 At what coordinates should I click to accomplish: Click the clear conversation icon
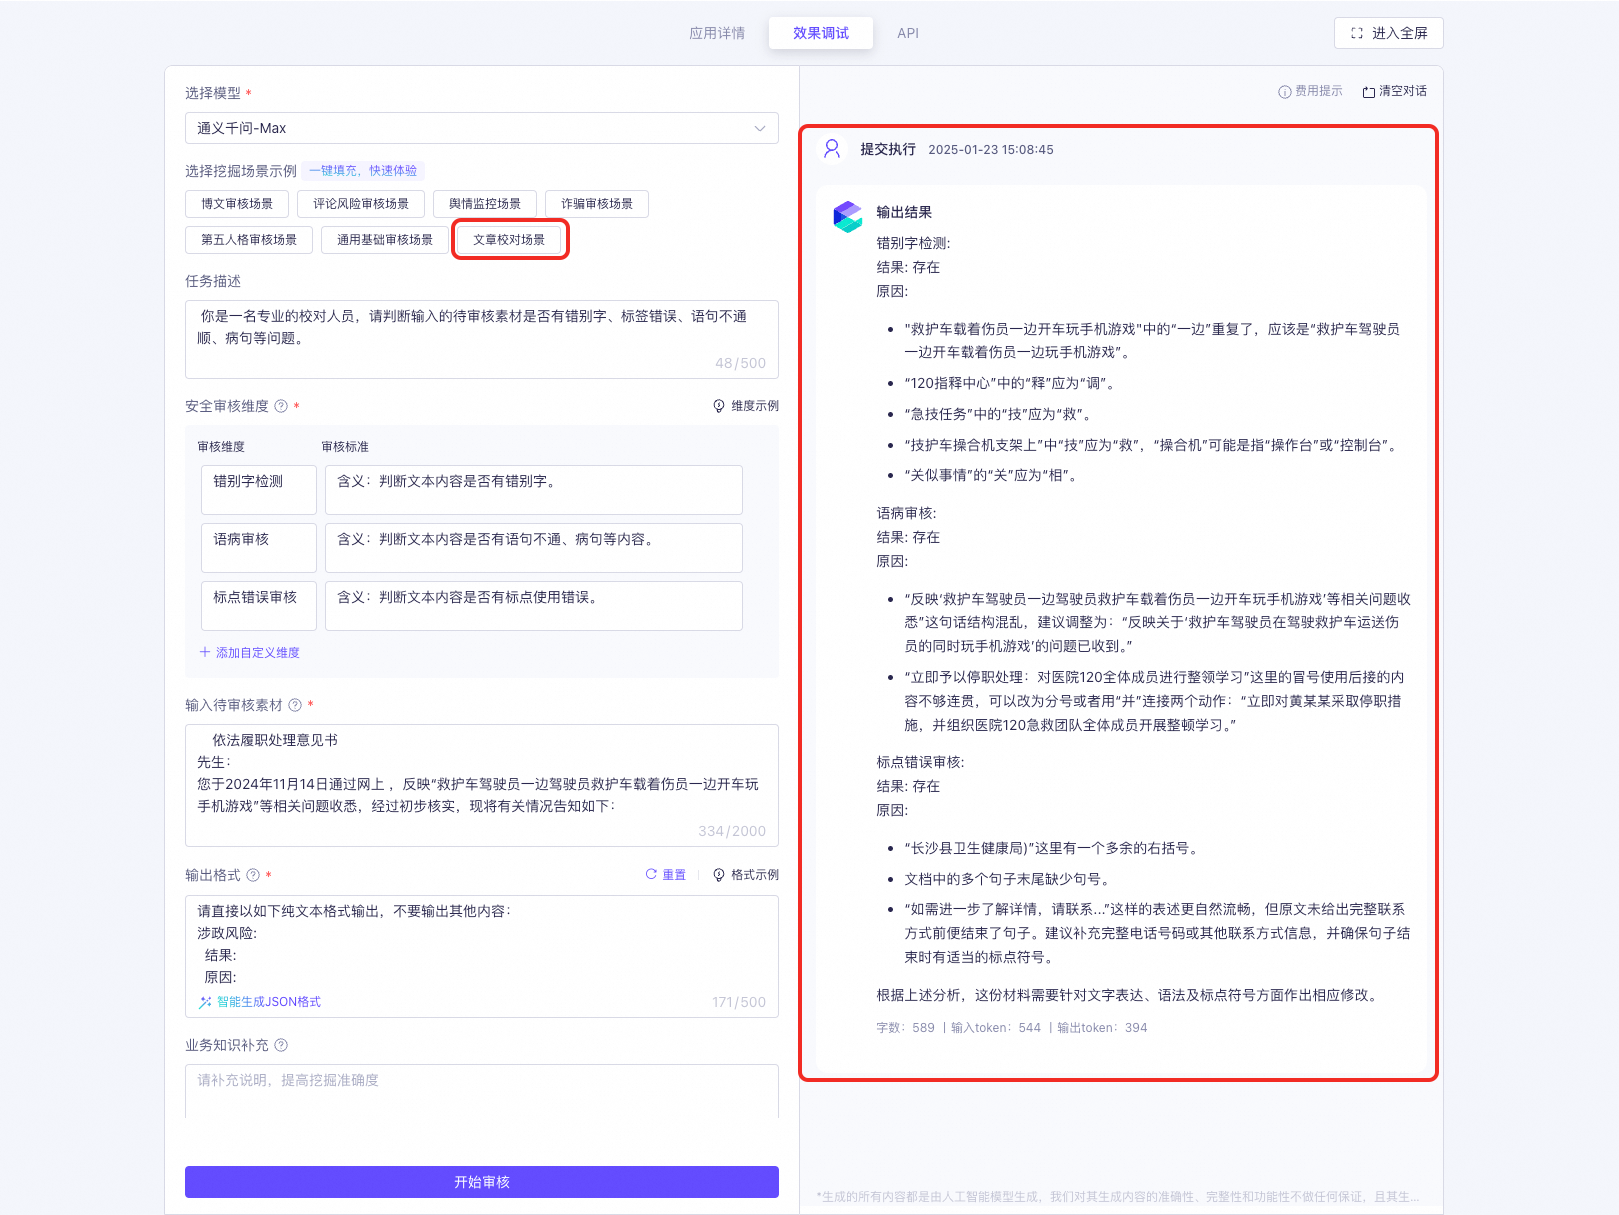pyautogui.click(x=1369, y=92)
